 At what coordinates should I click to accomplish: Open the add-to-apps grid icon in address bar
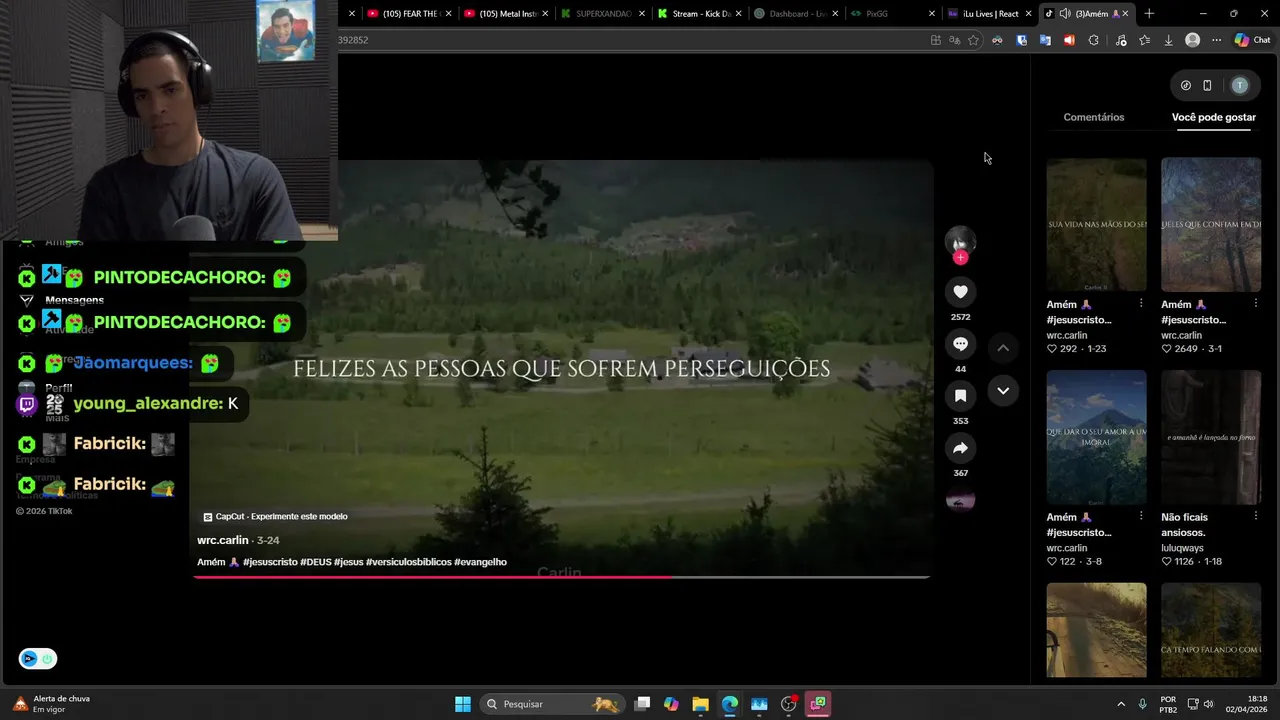pos(936,40)
